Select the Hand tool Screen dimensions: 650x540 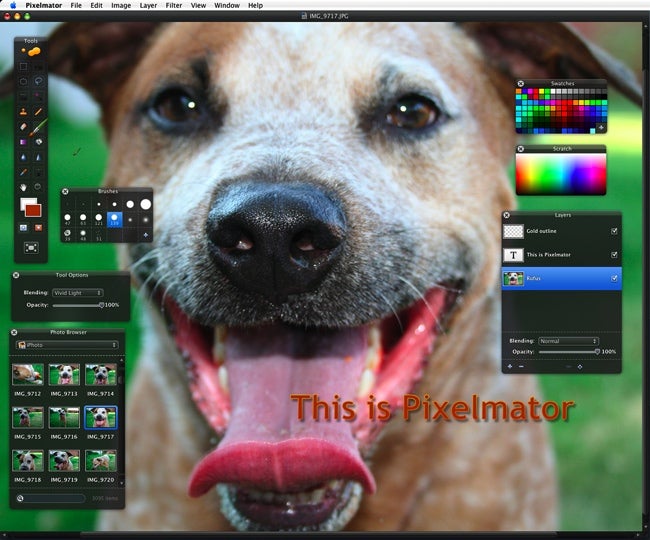(23, 187)
